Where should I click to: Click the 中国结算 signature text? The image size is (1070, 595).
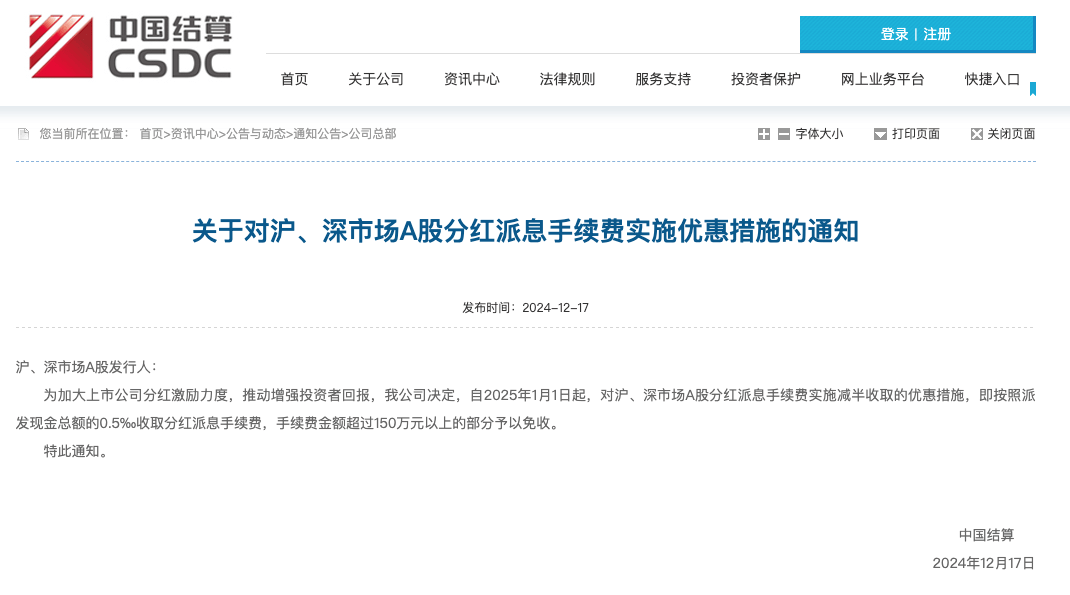(987, 535)
